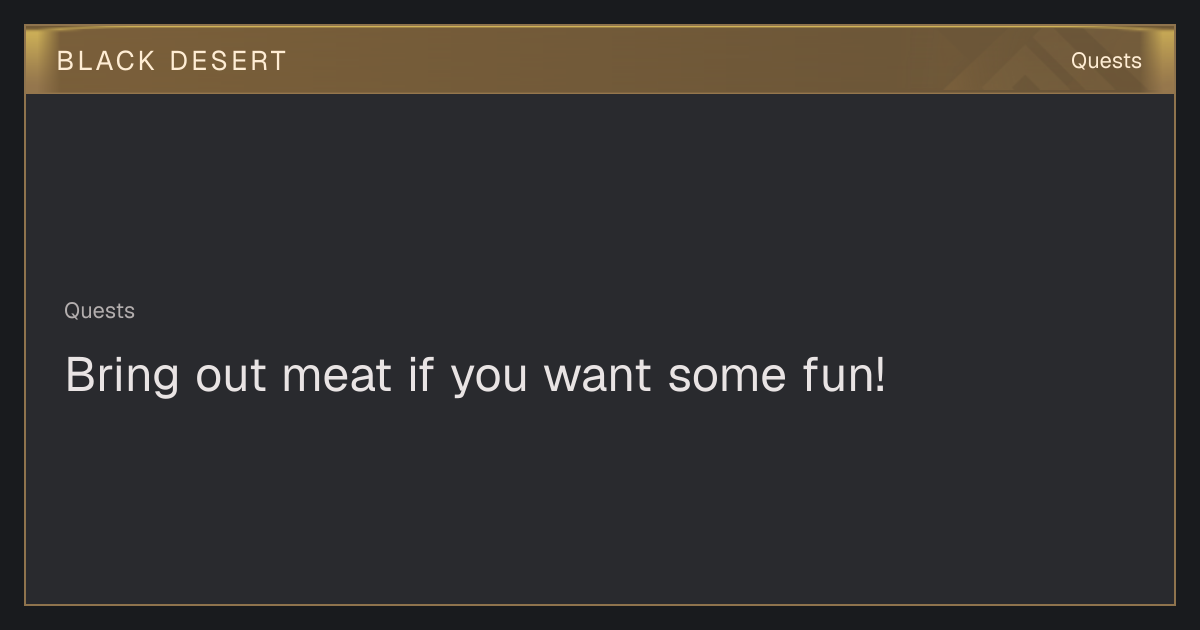Click the word 'you' in the quest heading
1200x630 pixels.
[x=489, y=380]
